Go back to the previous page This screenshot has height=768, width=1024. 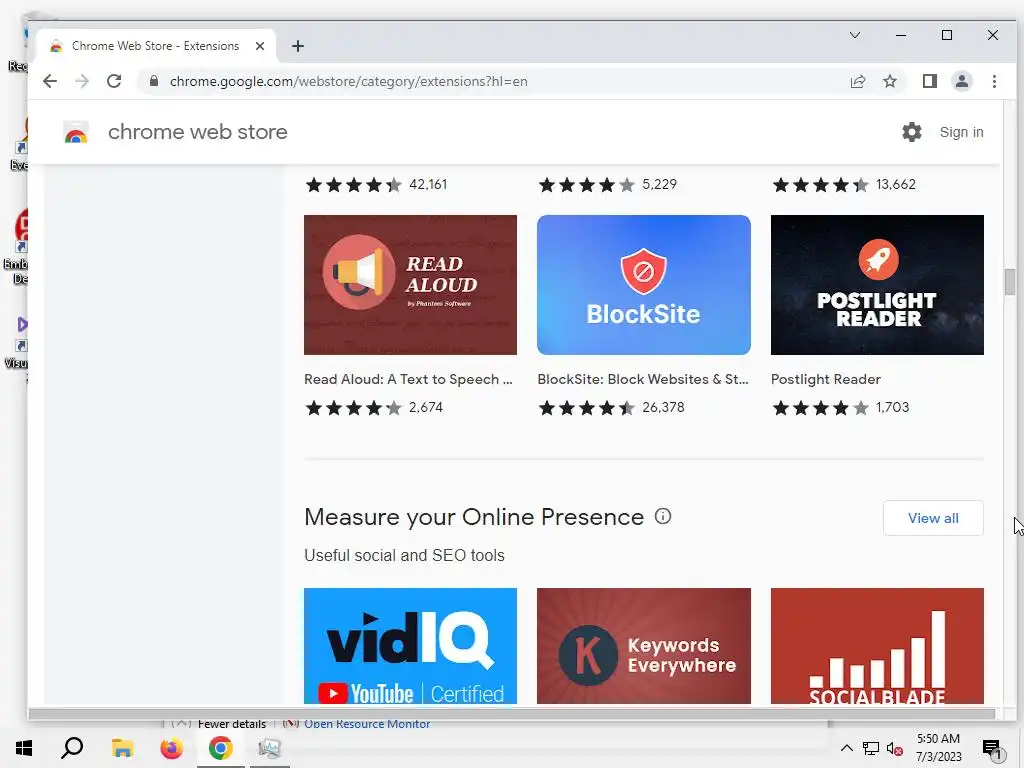[x=50, y=81]
